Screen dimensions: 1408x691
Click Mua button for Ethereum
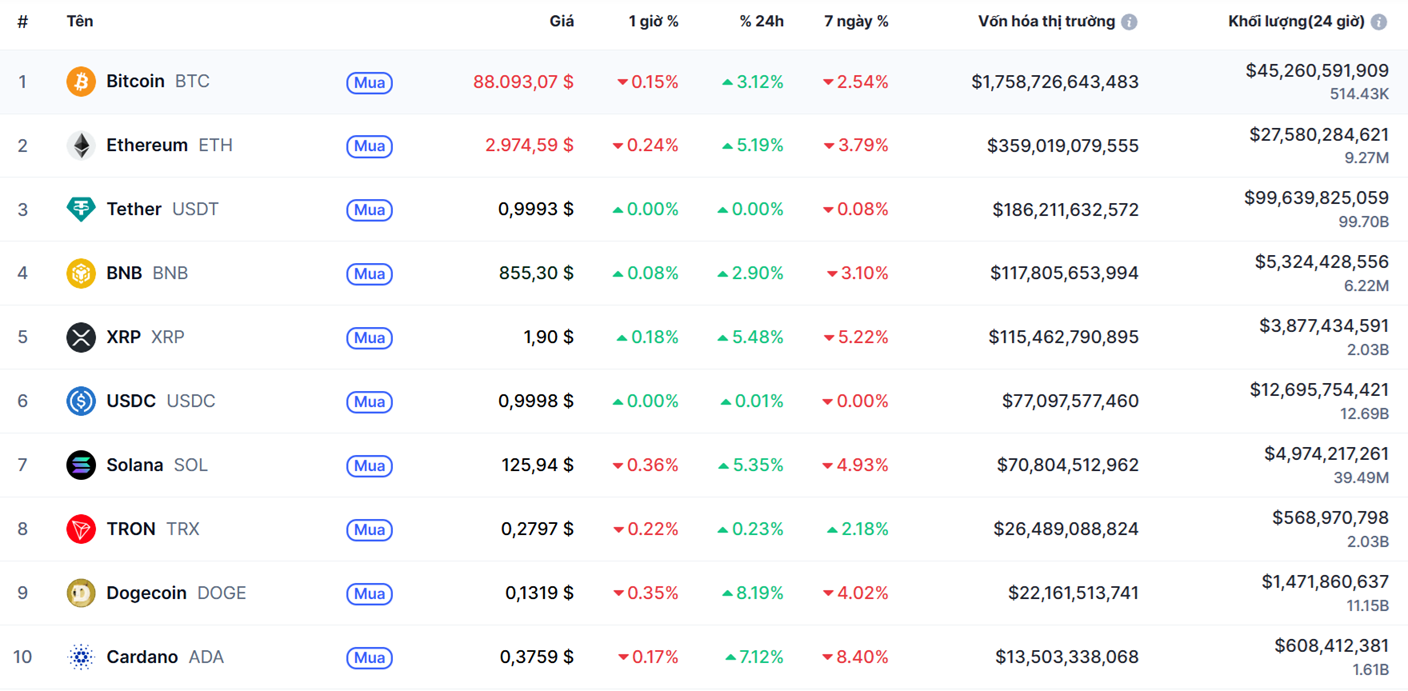tap(369, 146)
